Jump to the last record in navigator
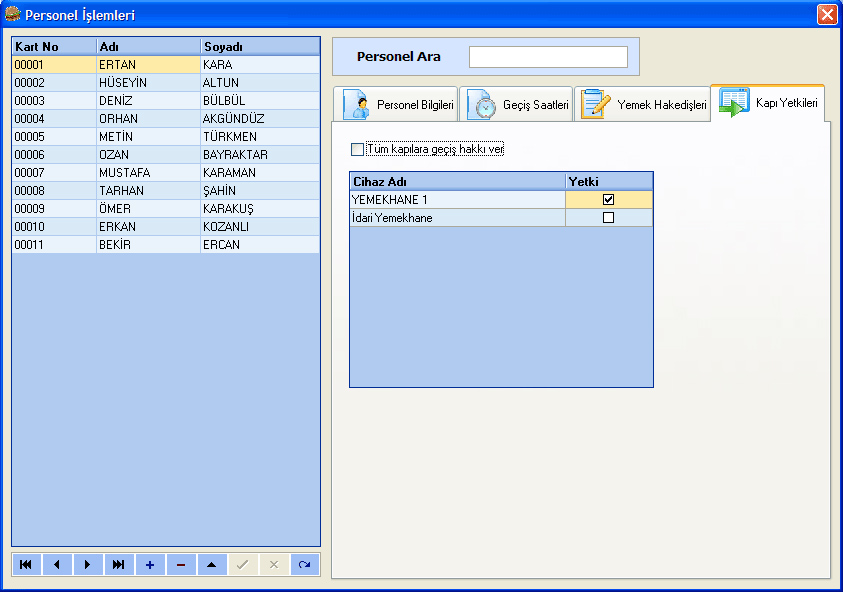 (119, 565)
